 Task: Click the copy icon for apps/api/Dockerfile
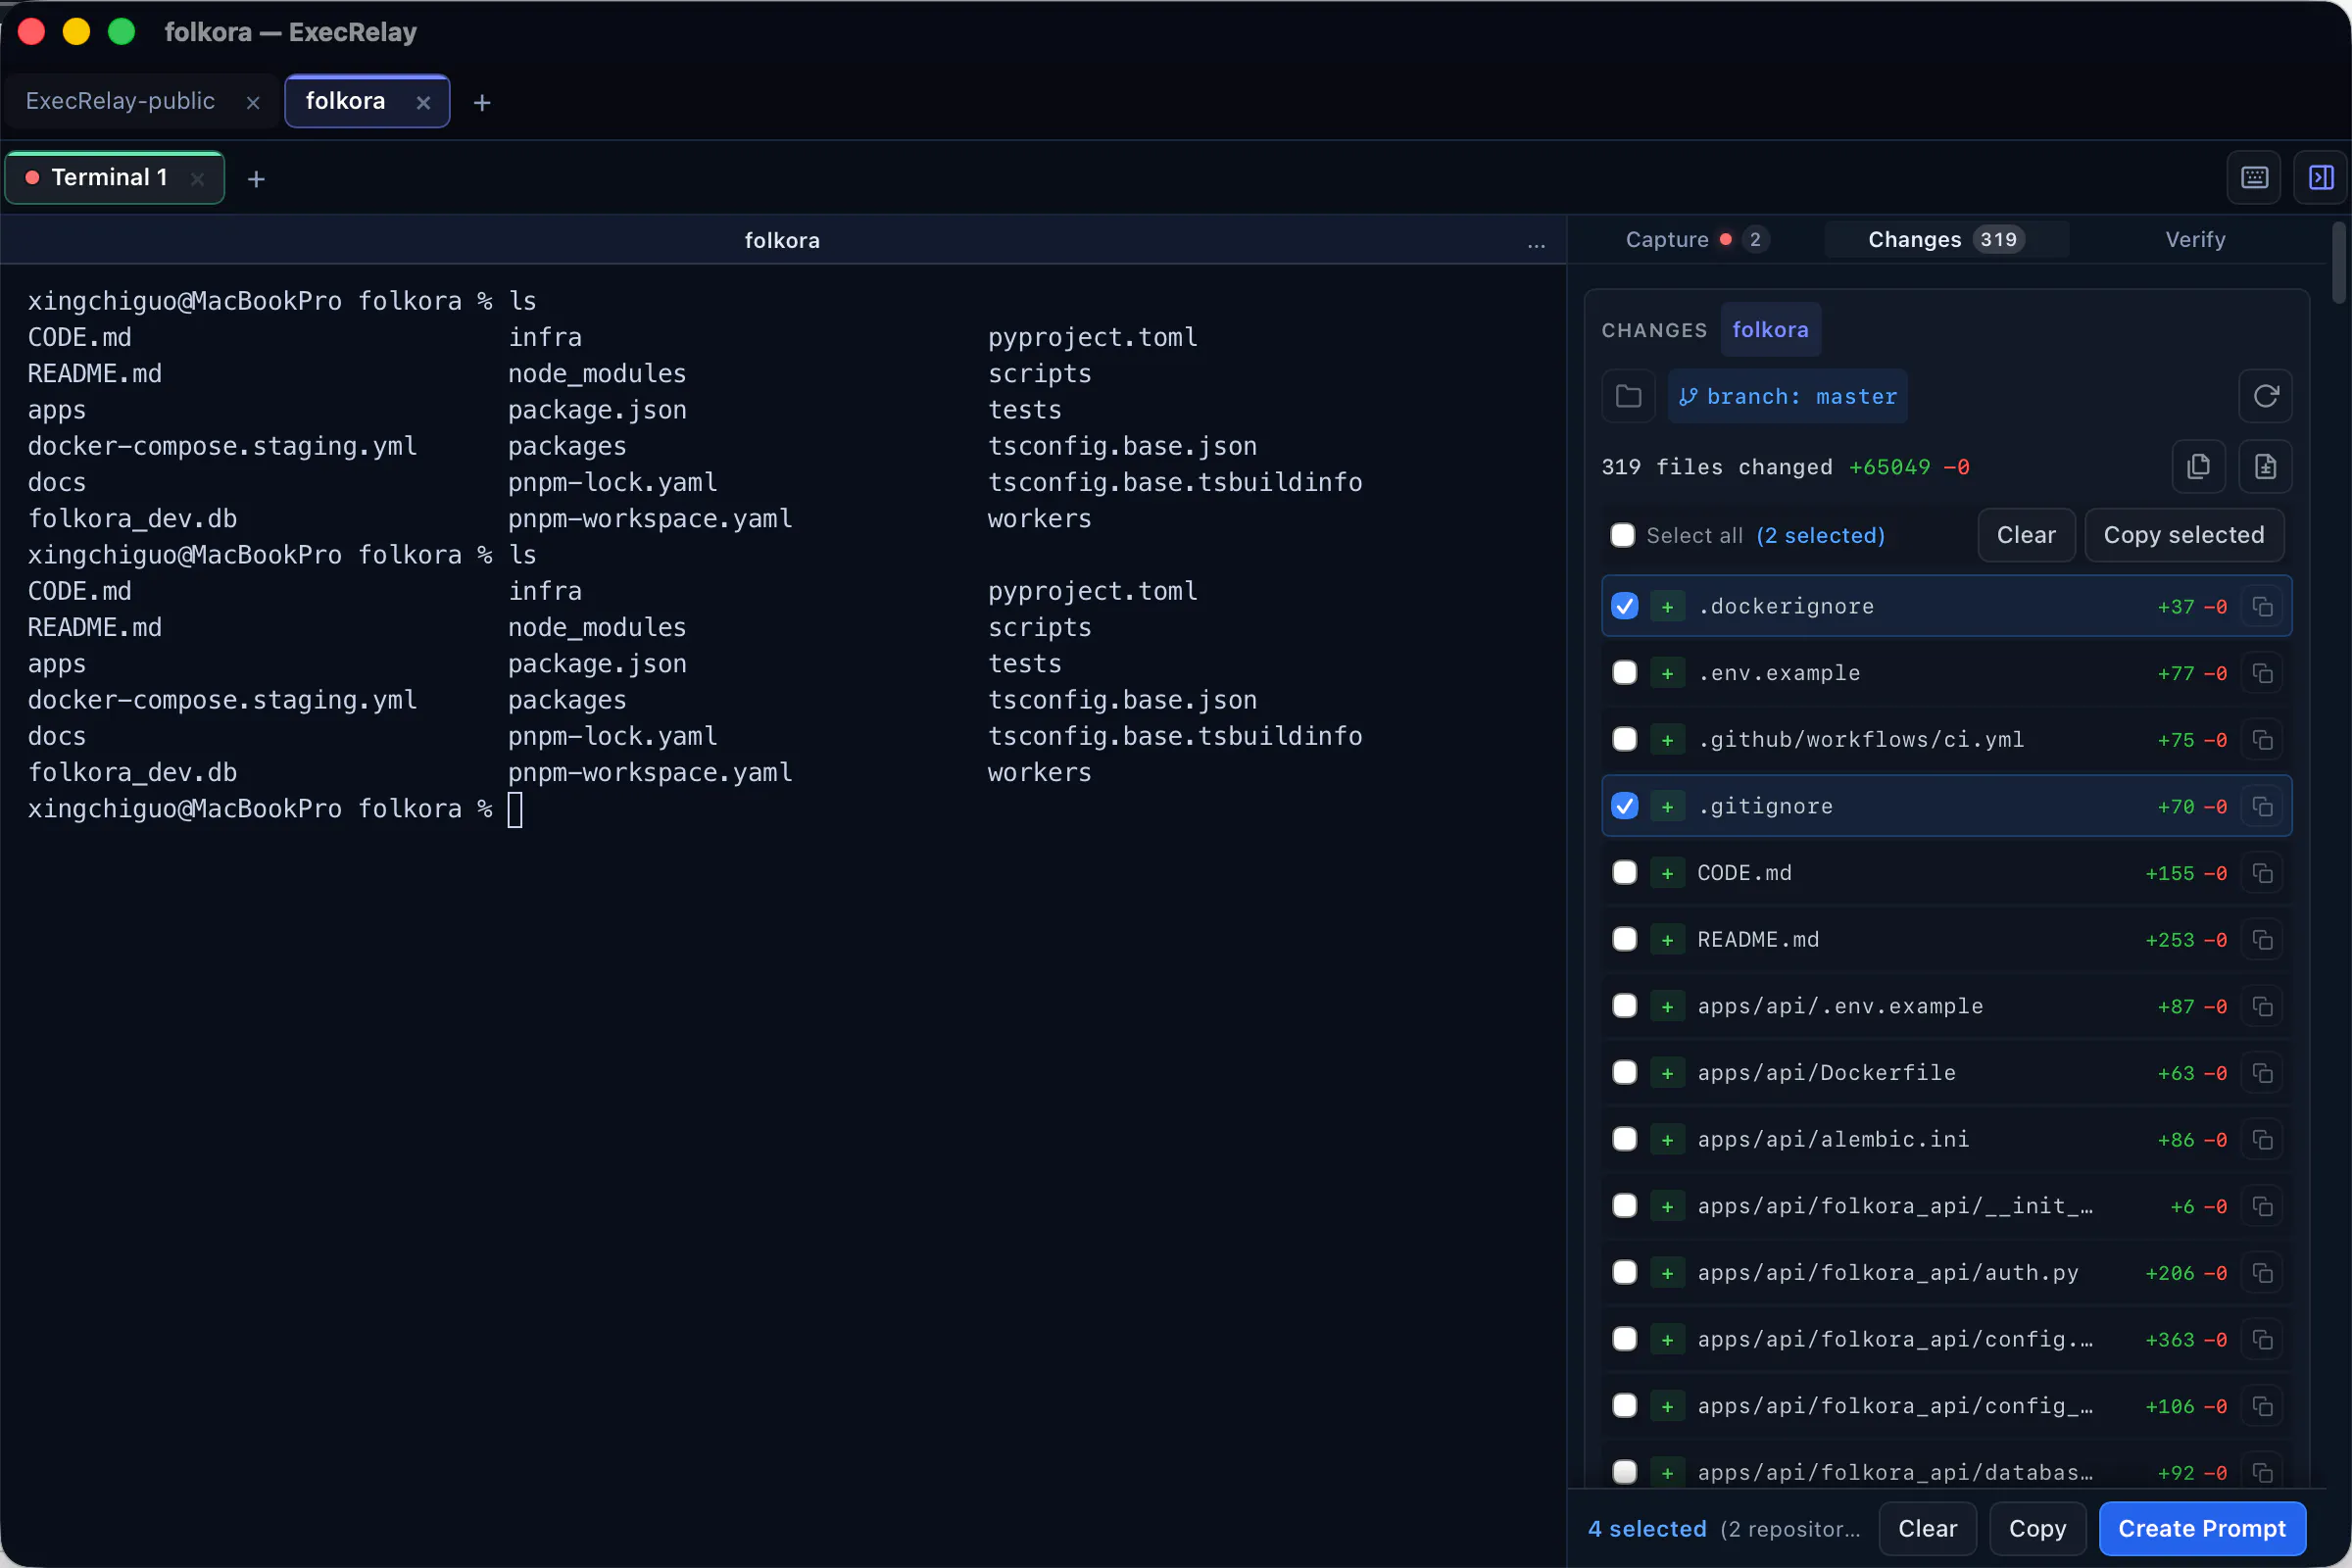[x=2262, y=1073]
